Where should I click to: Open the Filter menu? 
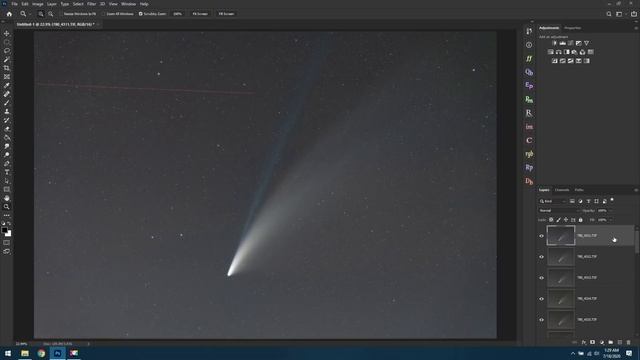coord(91,4)
